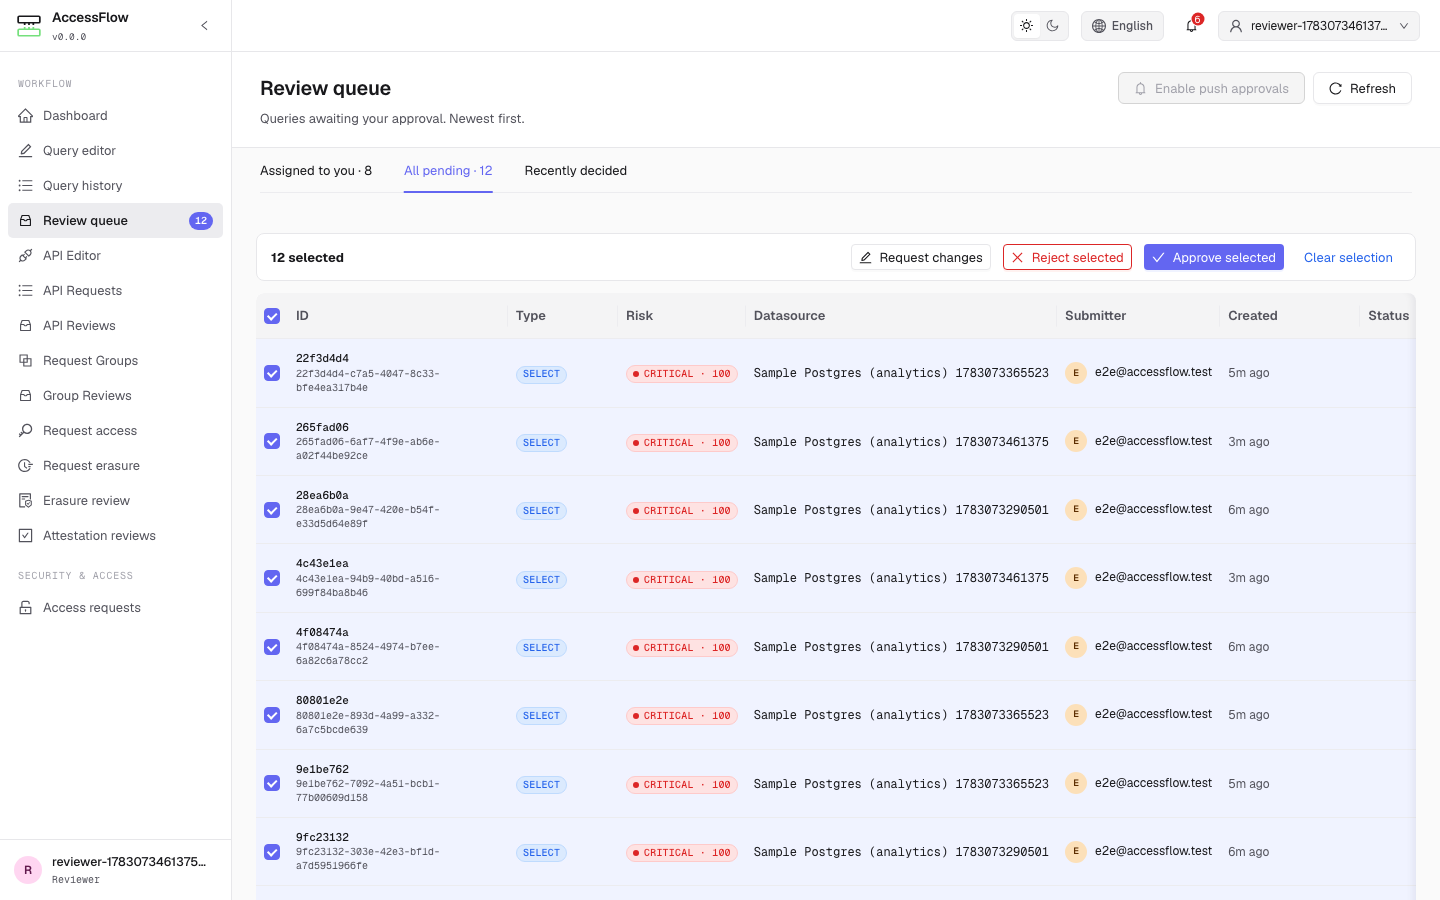Click submitter avatar in row 22f3d4d4

coord(1076,372)
